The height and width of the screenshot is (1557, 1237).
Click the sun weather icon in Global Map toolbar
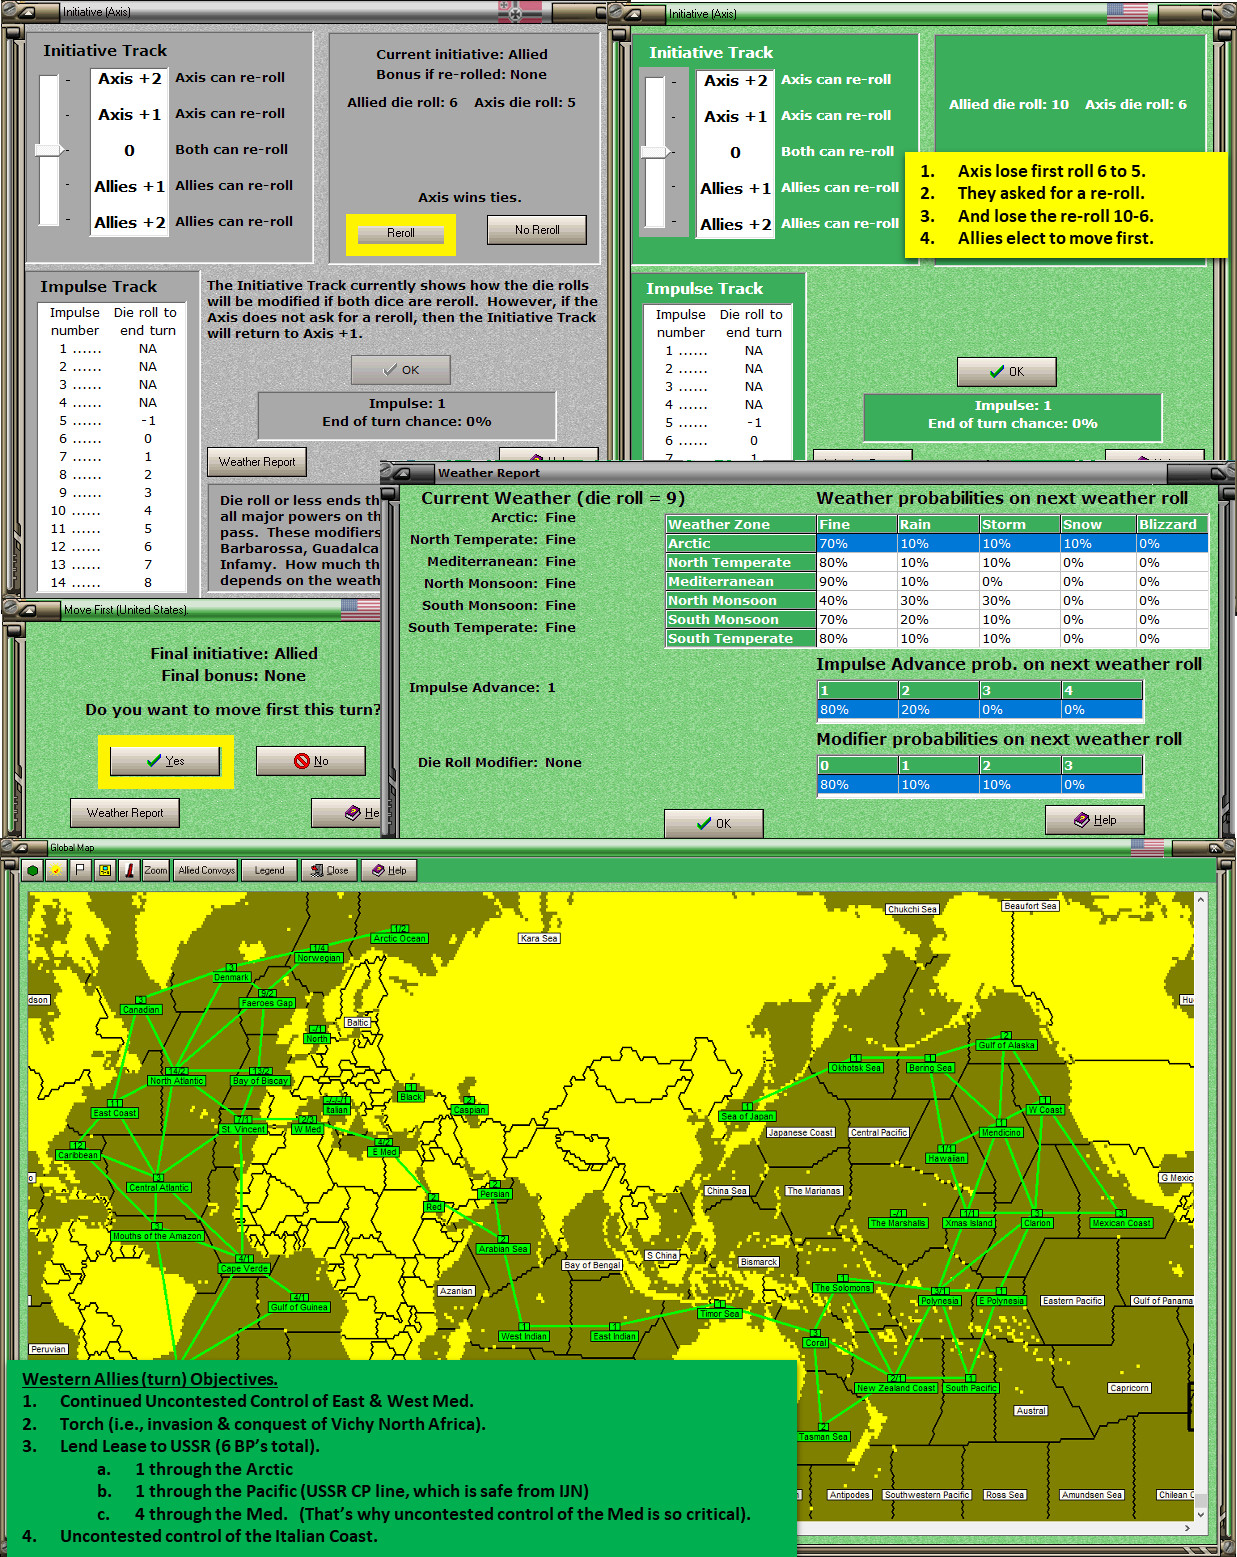[x=56, y=870]
